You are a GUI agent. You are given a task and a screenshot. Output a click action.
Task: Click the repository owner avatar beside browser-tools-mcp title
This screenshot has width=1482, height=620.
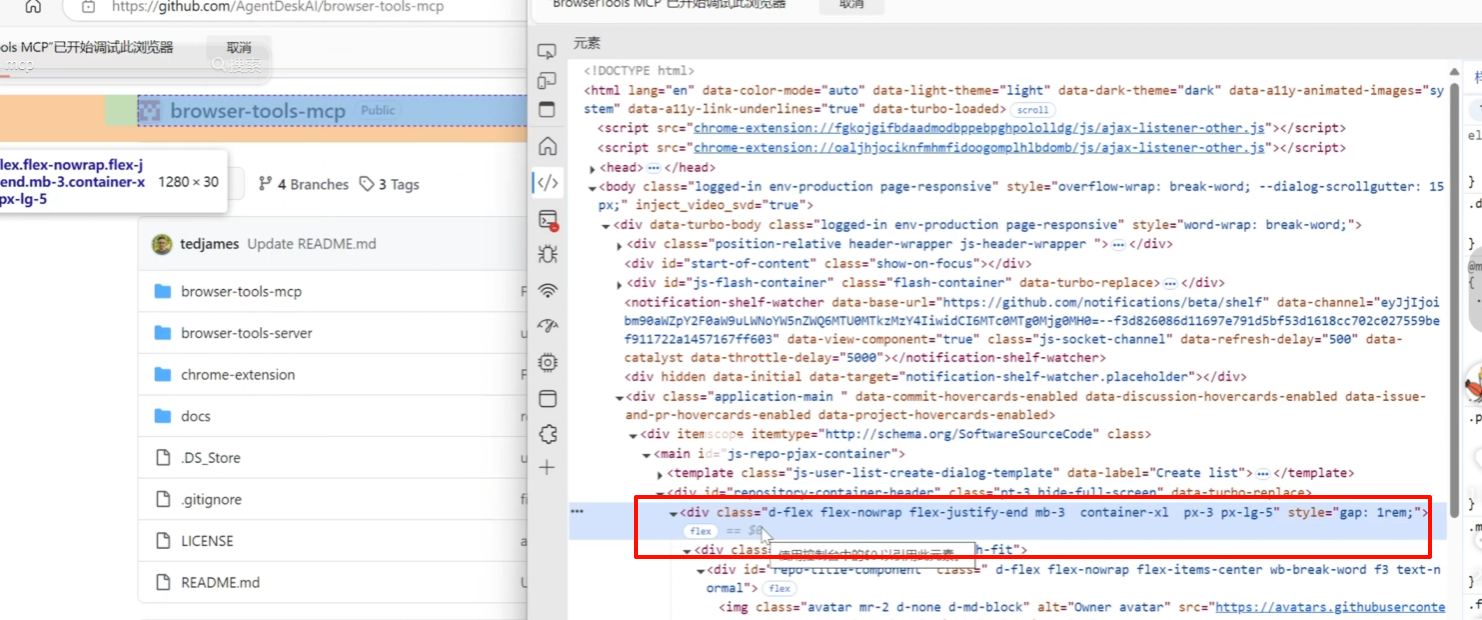(x=149, y=111)
